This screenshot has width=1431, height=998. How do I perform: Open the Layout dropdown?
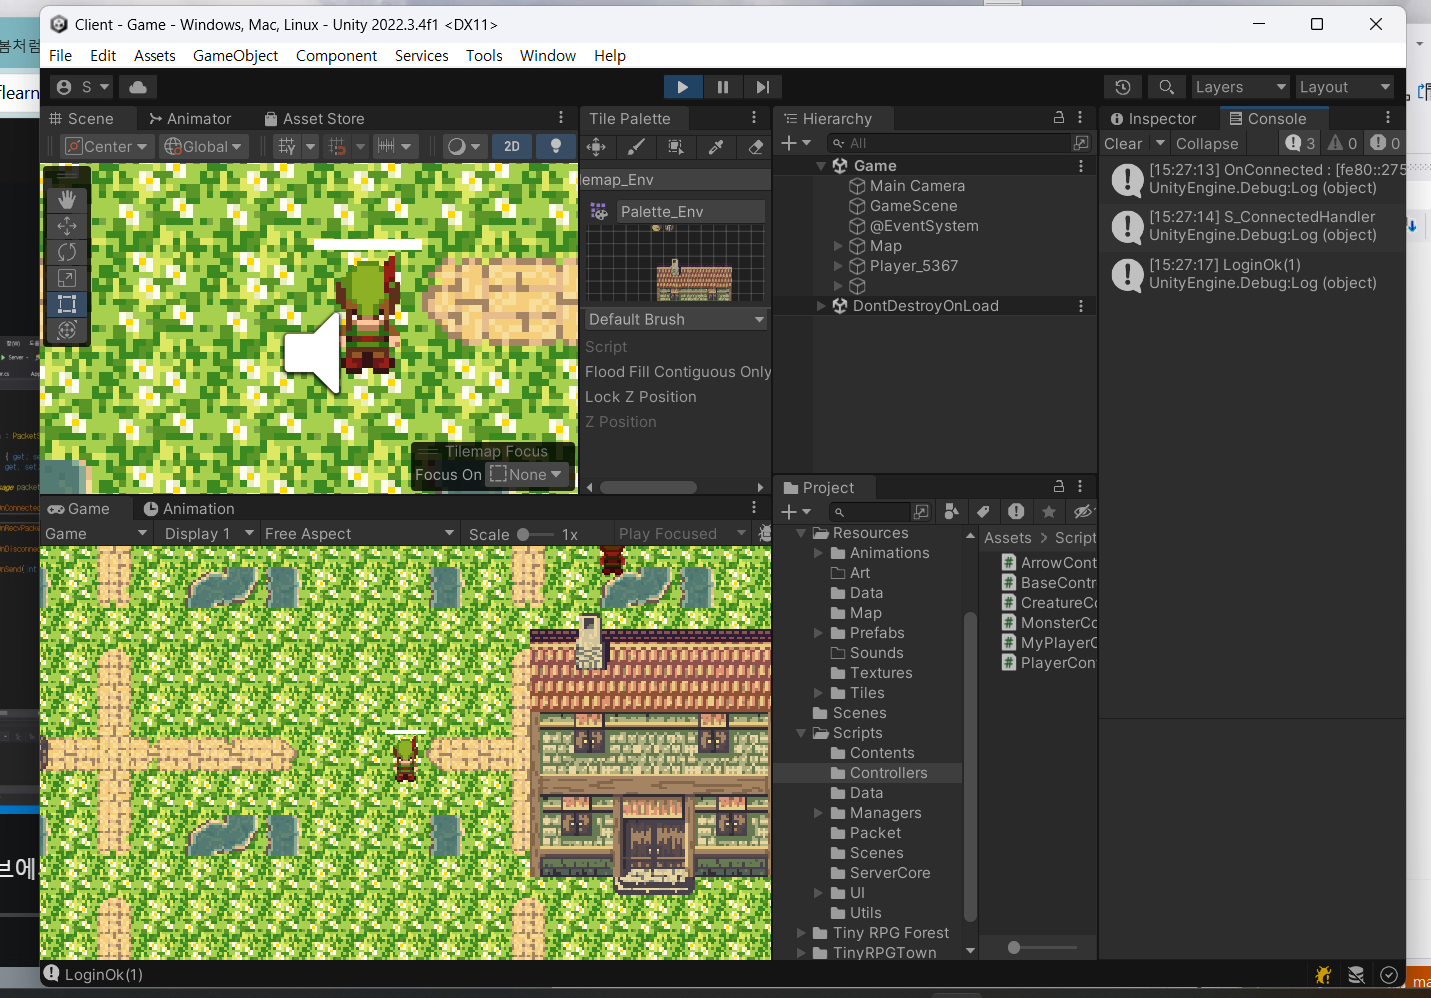(1344, 87)
